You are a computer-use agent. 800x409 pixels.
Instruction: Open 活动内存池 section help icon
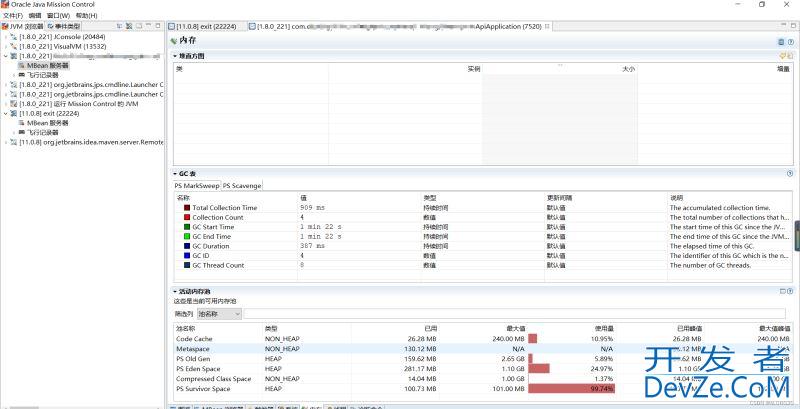click(x=790, y=291)
